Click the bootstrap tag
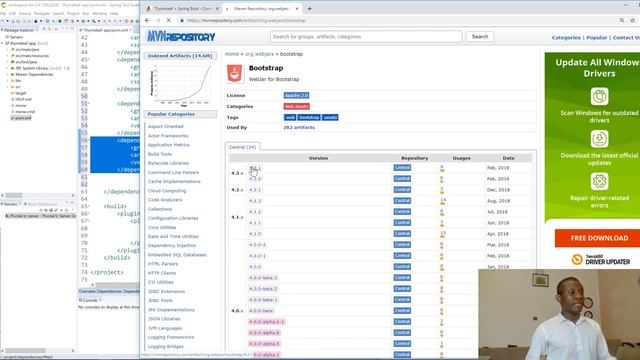The width and height of the screenshot is (640, 360). (309, 118)
